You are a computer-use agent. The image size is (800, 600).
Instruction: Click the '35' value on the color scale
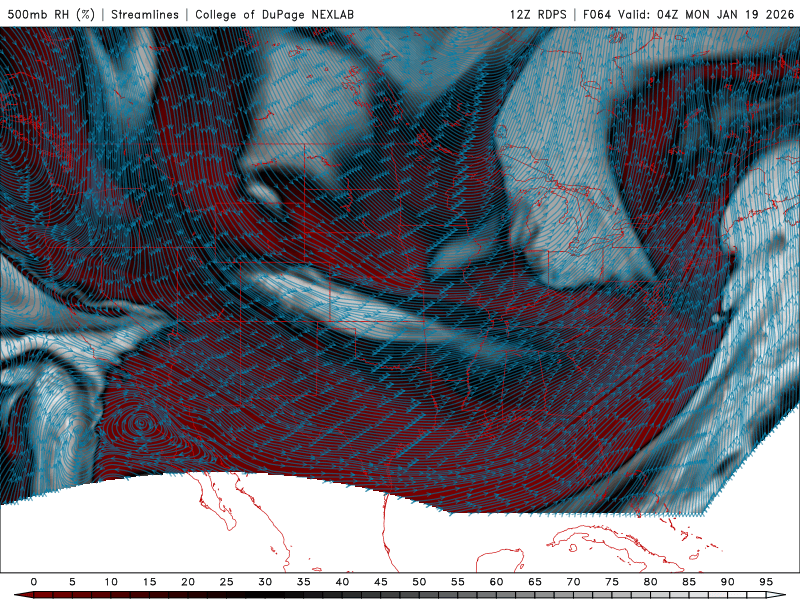tap(304, 582)
